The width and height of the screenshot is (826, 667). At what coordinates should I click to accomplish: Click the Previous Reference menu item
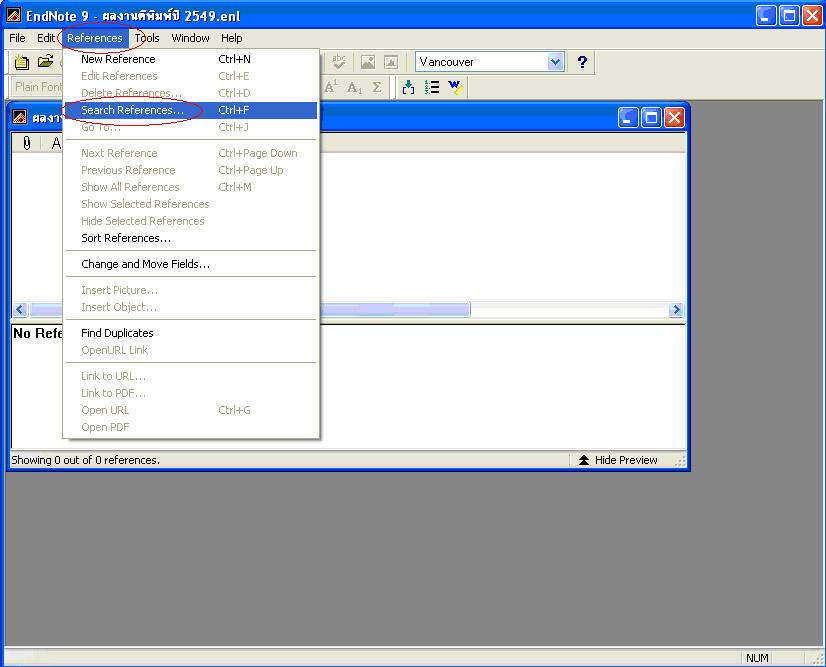click(x=191, y=170)
